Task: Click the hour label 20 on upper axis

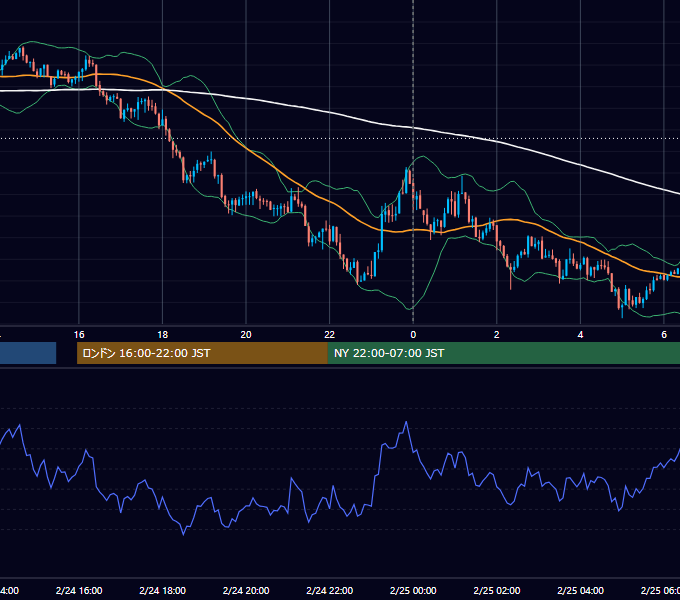Action: pyautogui.click(x=246, y=335)
